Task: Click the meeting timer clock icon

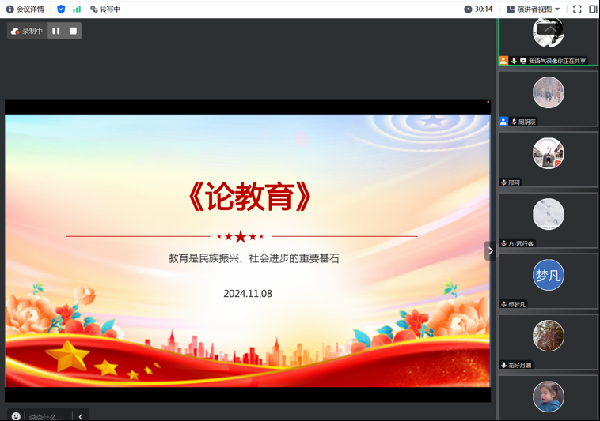Action: point(468,9)
